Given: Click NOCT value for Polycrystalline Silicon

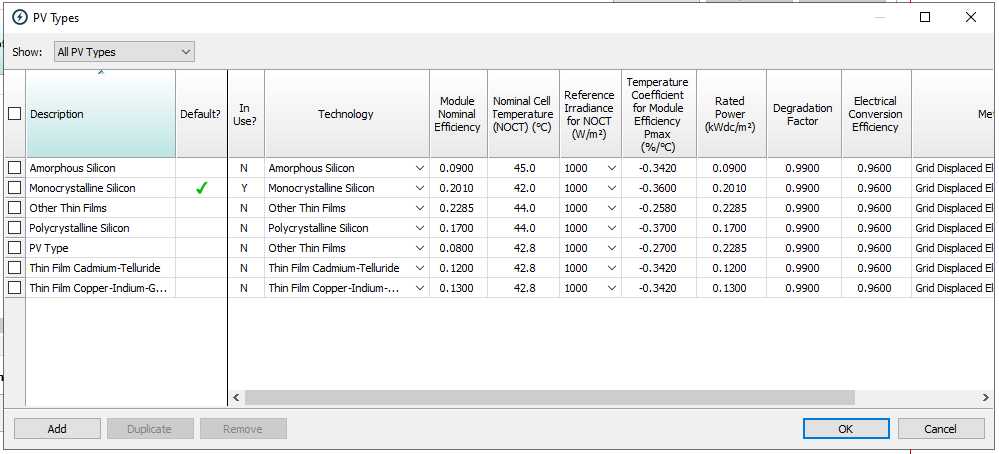Looking at the screenshot, I should tap(523, 228).
